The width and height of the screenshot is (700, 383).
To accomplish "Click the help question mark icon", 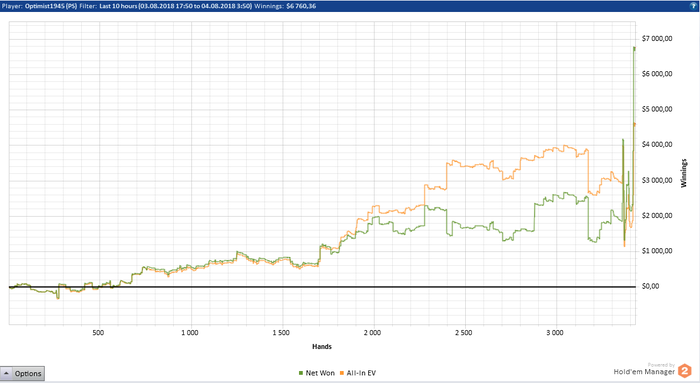I will tap(694, 6).
